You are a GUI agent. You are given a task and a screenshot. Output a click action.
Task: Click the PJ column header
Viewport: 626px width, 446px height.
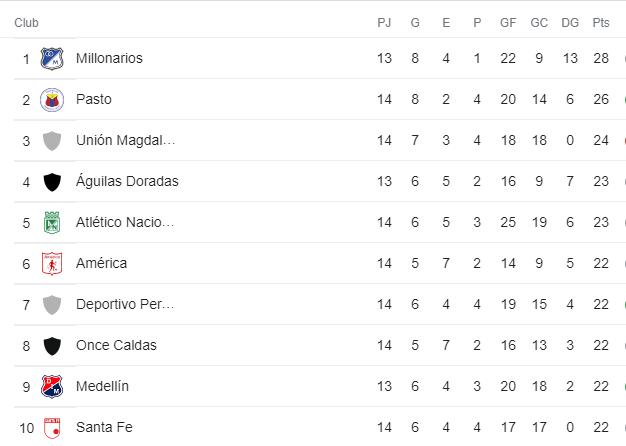click(x=384, y=23)
